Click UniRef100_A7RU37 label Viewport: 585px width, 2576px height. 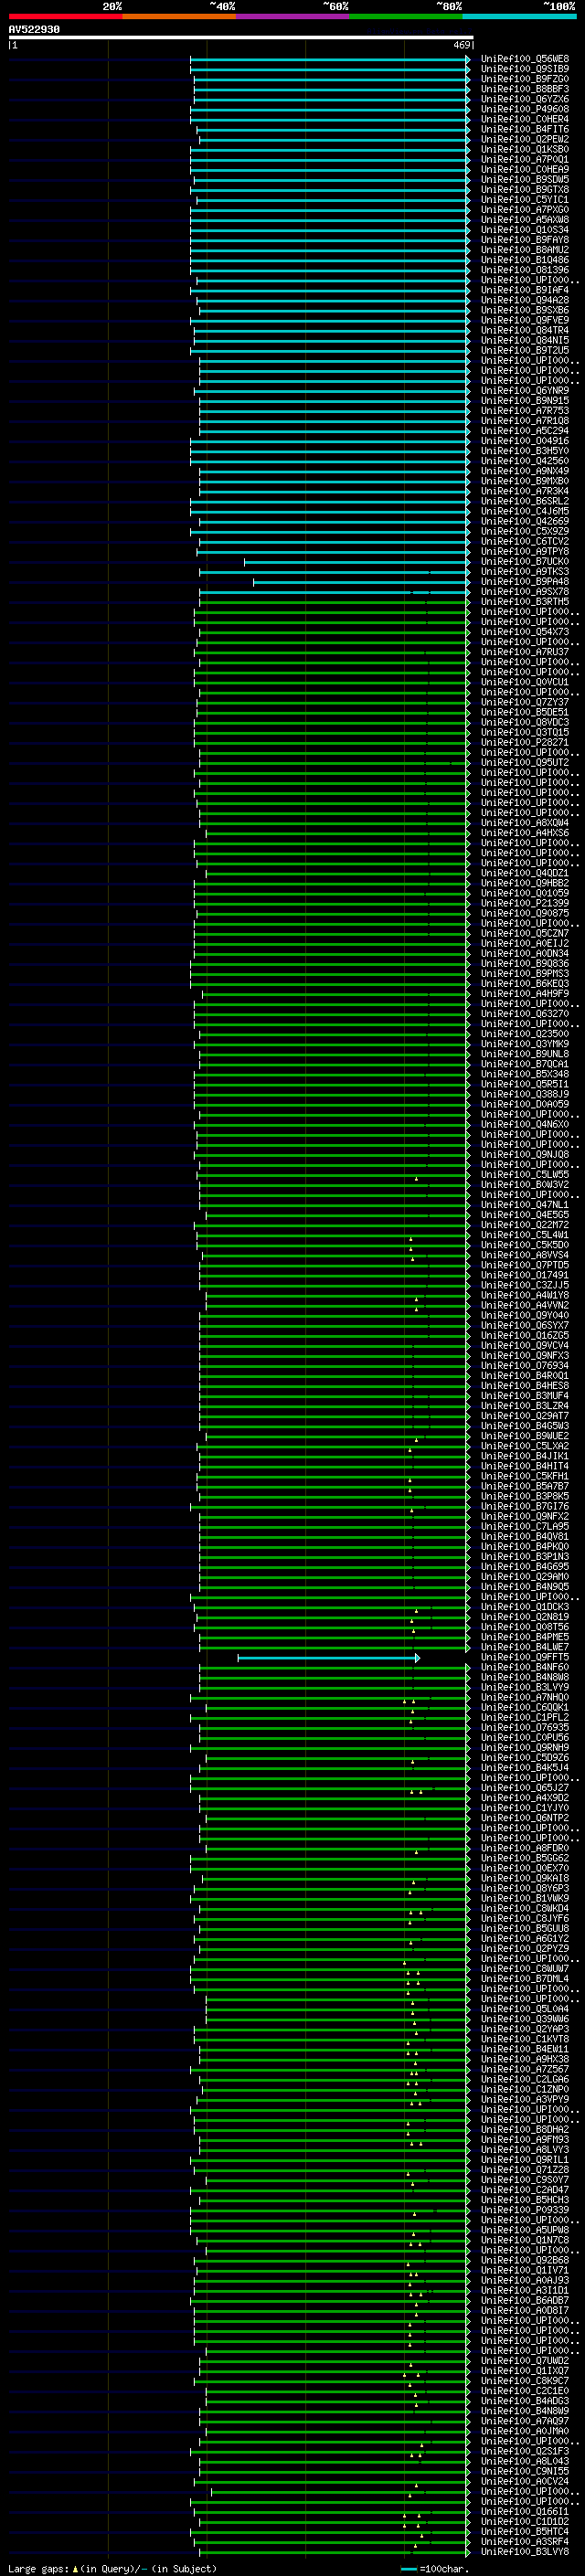click(x=525, y=652)
